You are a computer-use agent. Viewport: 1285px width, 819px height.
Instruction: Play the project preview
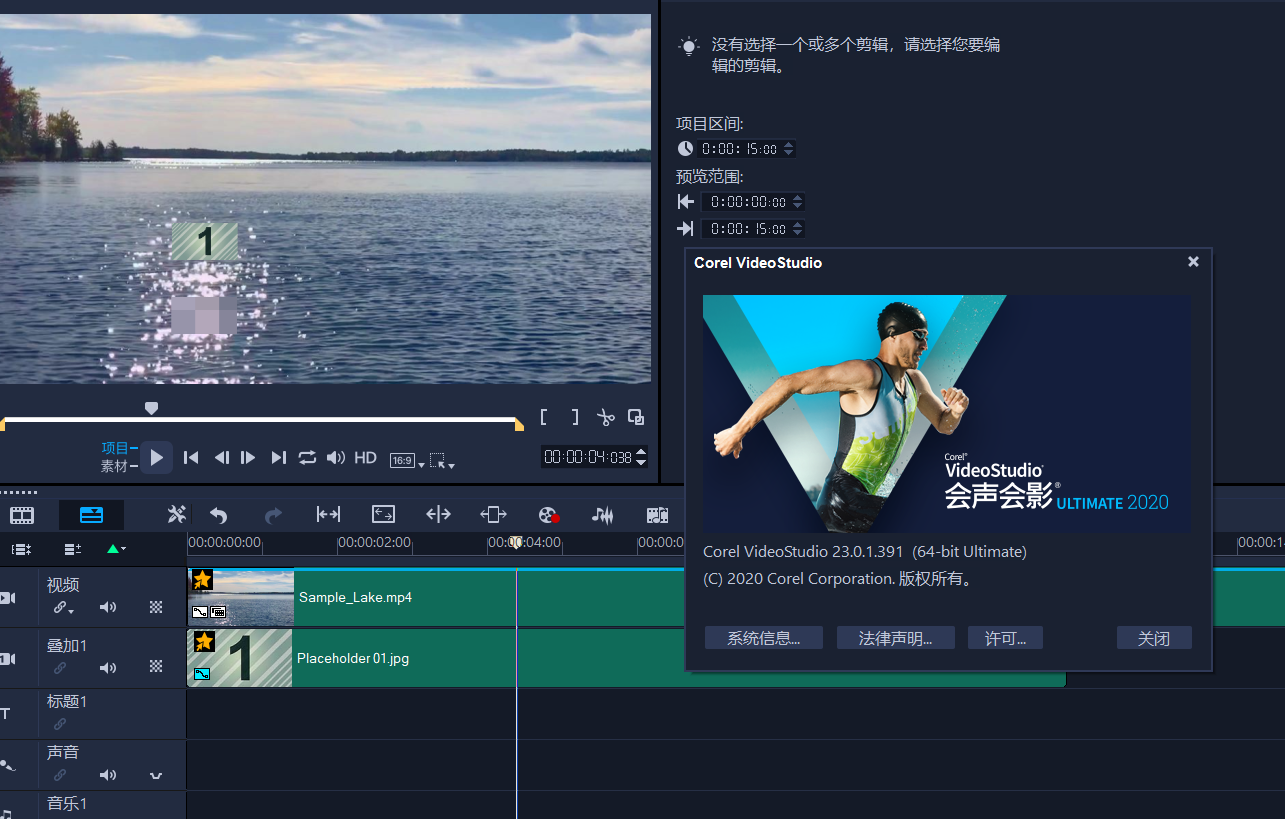click(156, 458)
